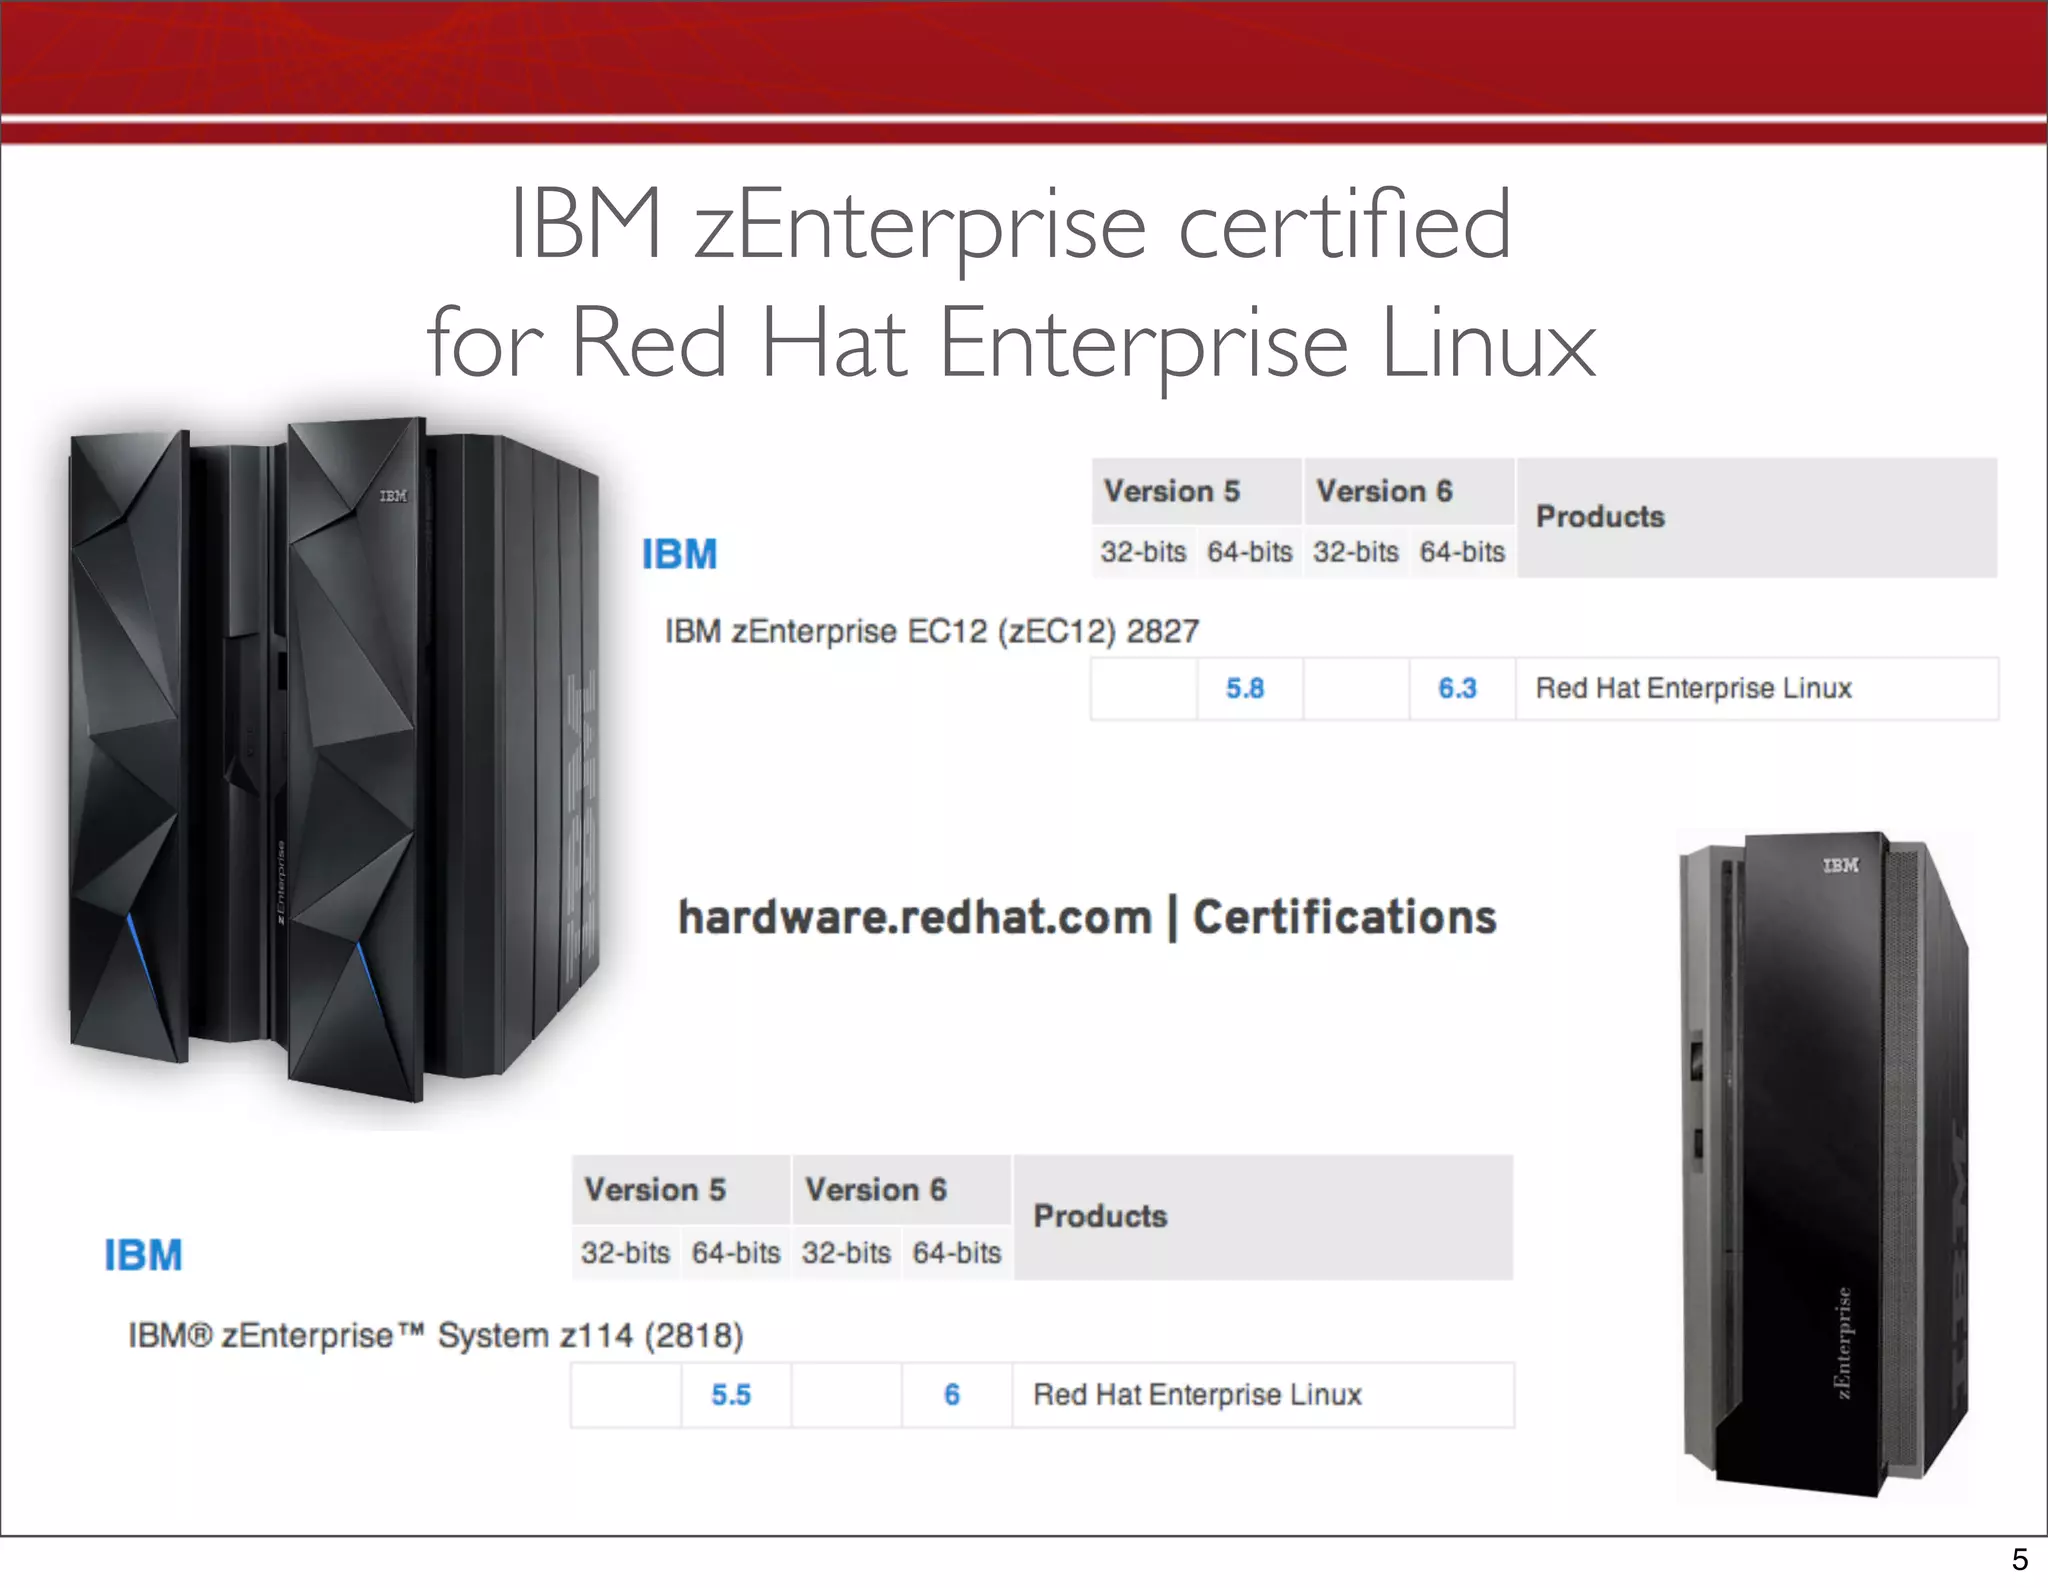Open the version 6 link in z114 row
This screenshot has width=2048, height=1588.
(x=952, y=1394)
